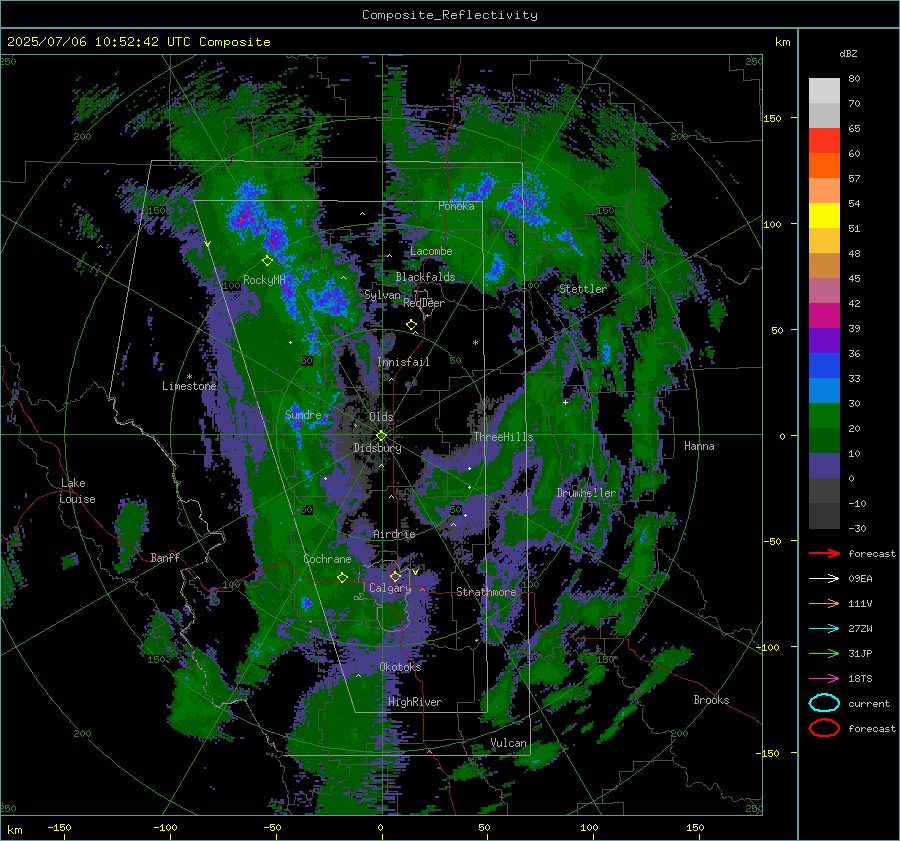900x841 pixels.
Task: Pick the magenta swatch between 42 and 39
Action: (824, 316)
